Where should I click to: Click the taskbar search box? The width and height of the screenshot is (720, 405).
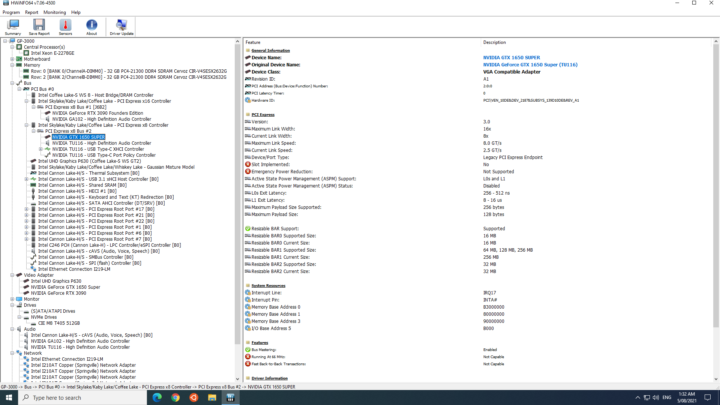(83, 398)
